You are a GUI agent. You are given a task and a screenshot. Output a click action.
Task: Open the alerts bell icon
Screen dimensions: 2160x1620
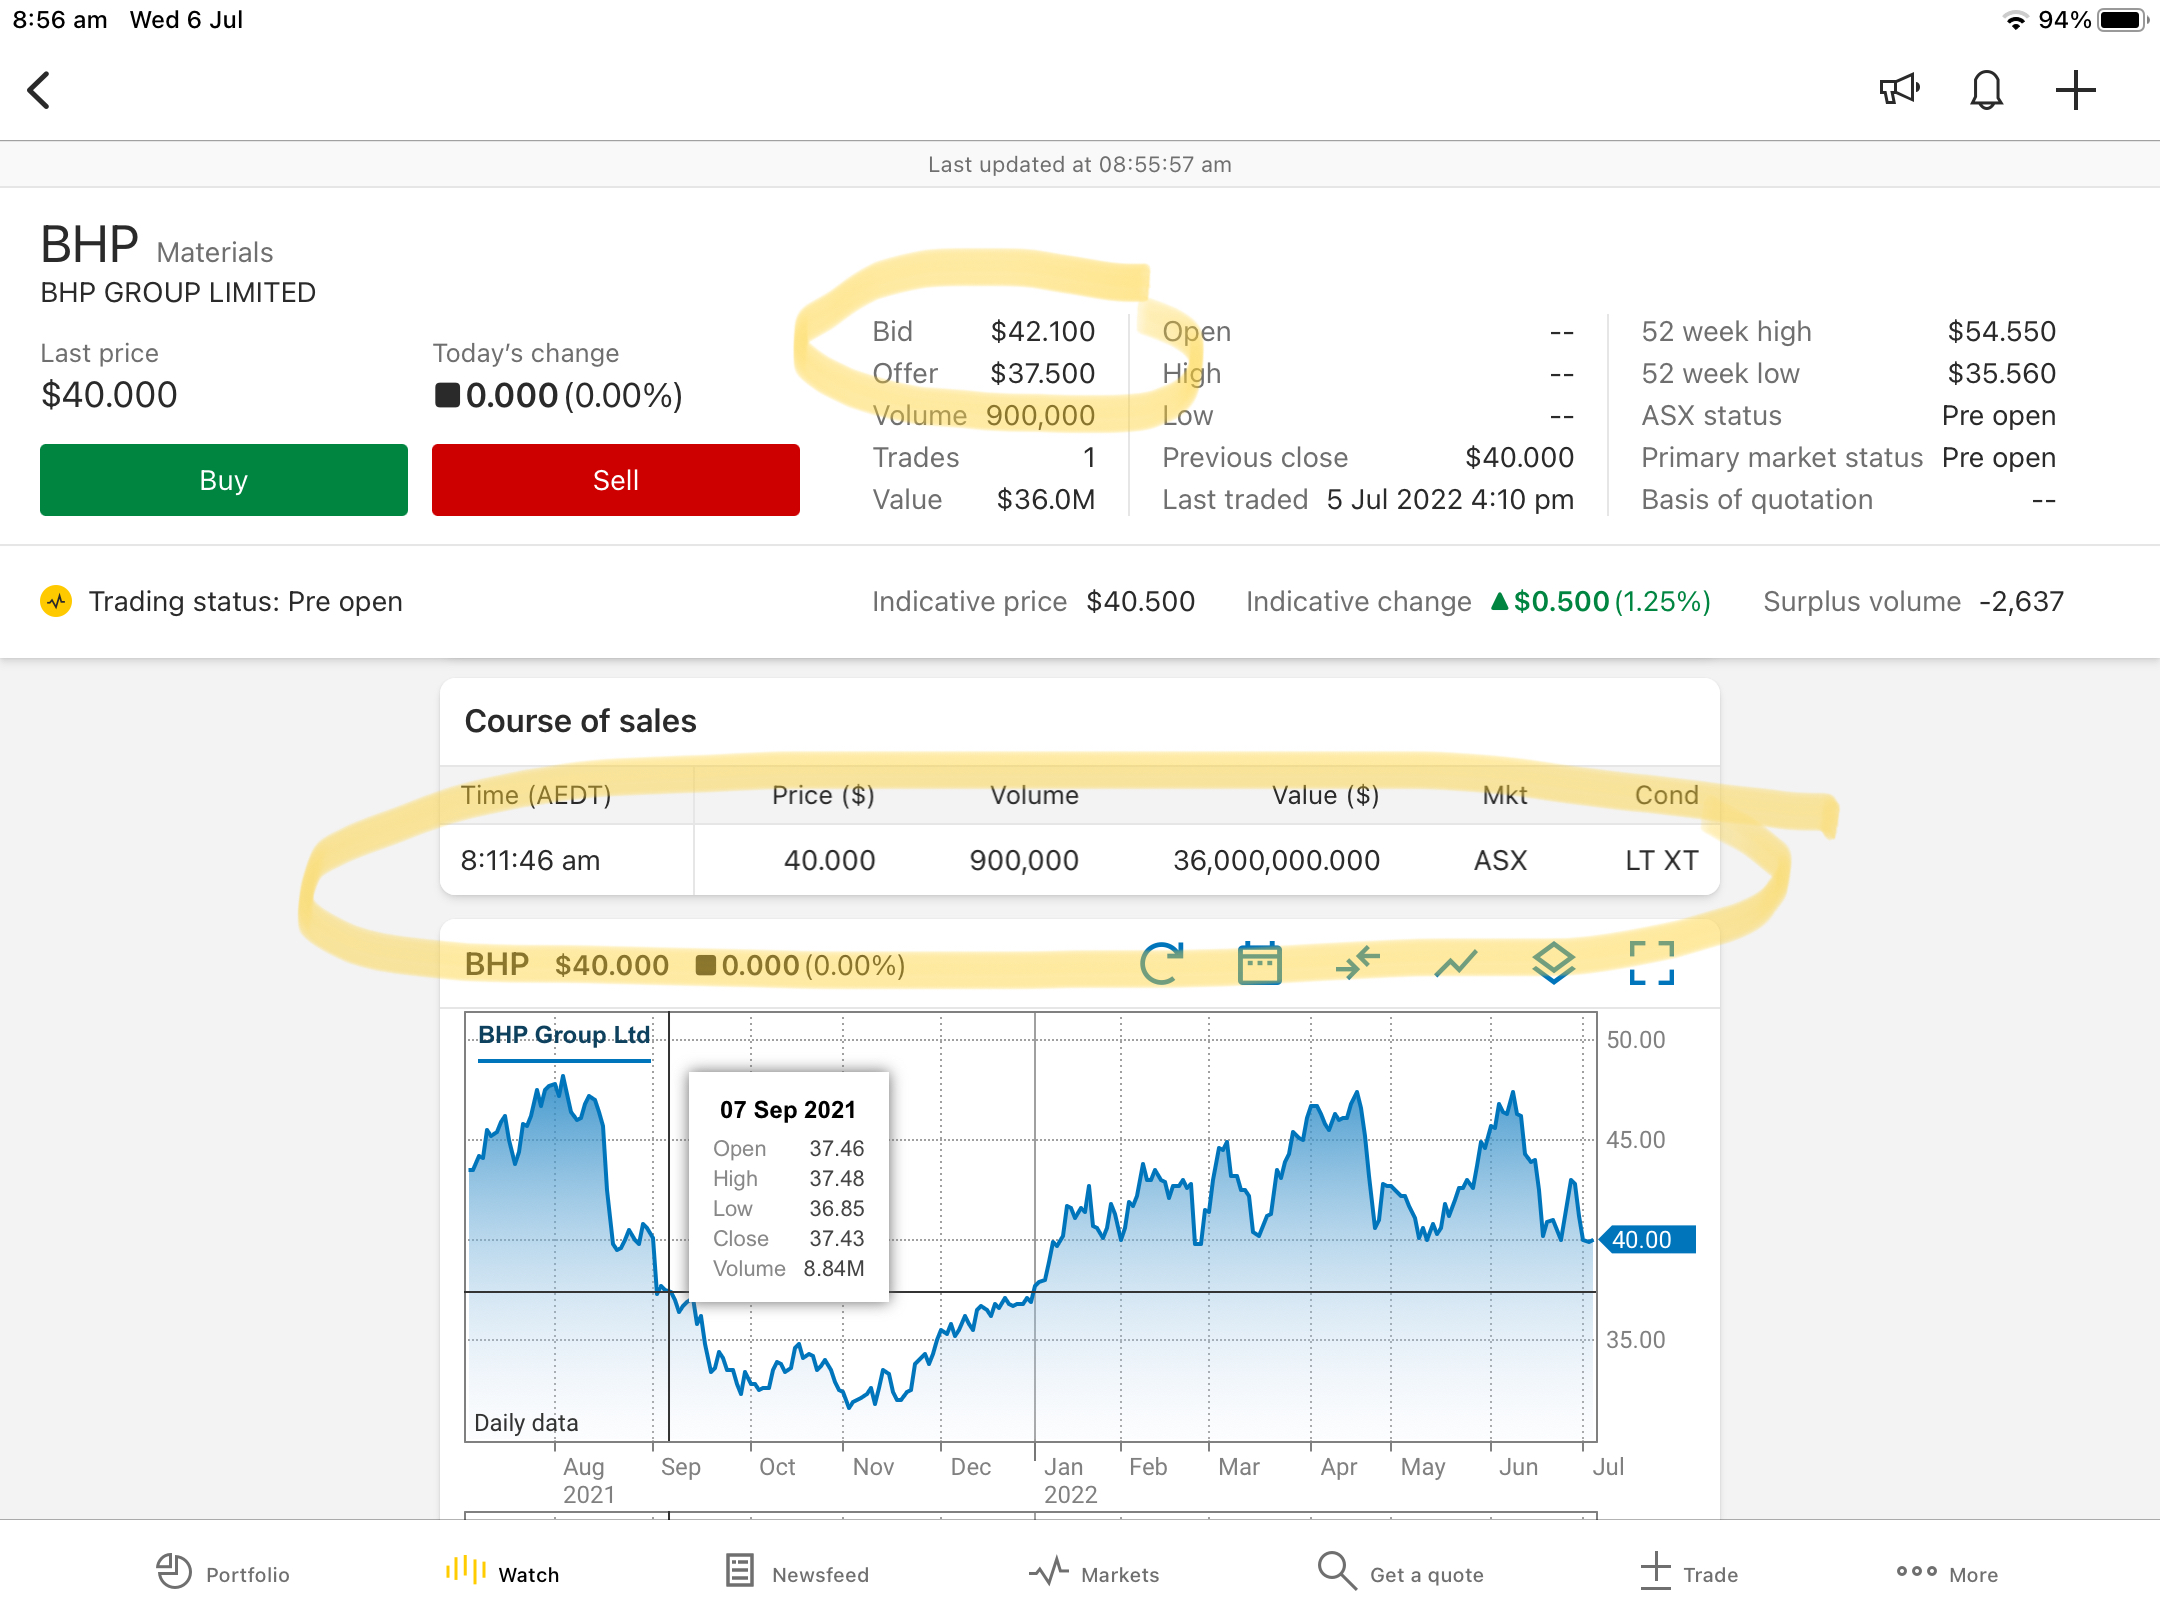coord(1986,90)
